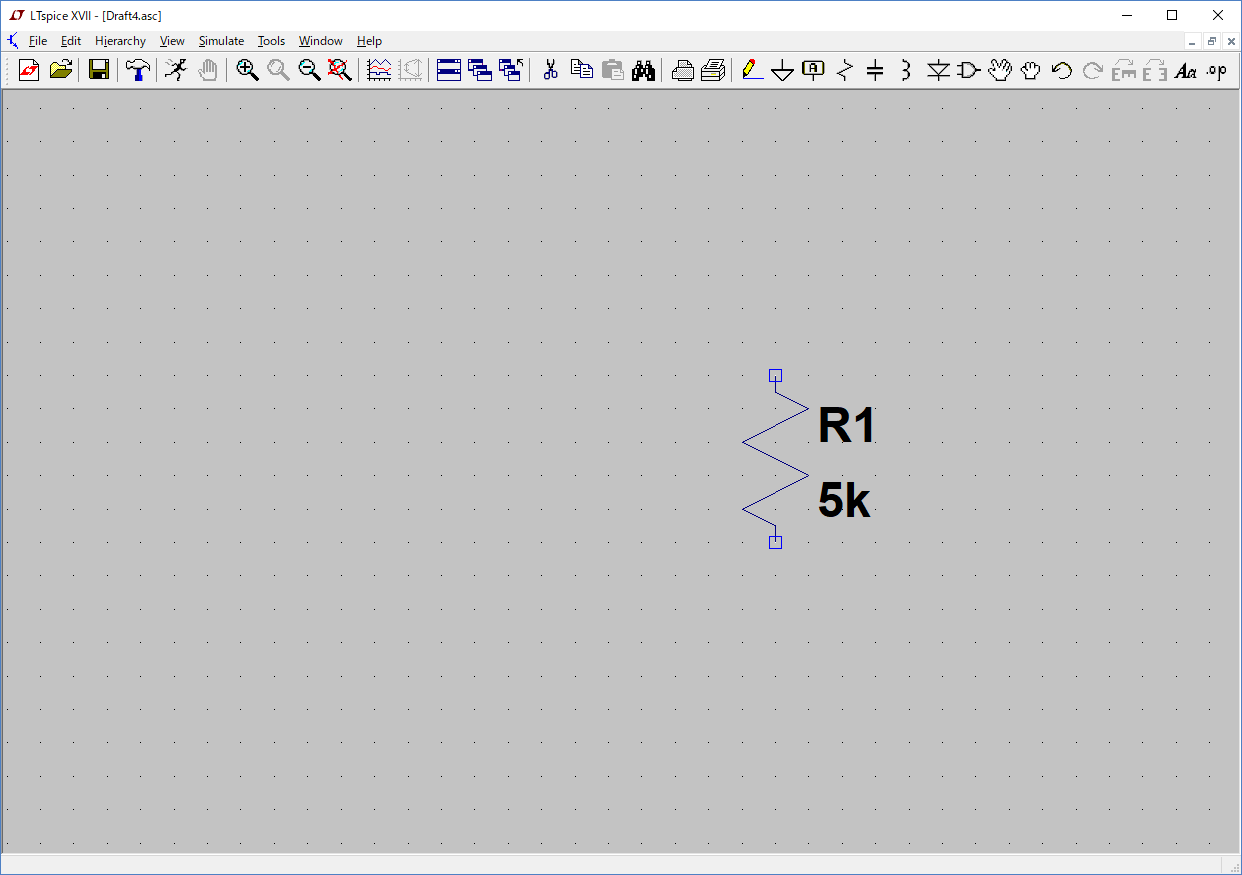This screenshot has height=875, width=1242.
Task: Select the Draw Wire pencil tool
Action: [752, 70]
